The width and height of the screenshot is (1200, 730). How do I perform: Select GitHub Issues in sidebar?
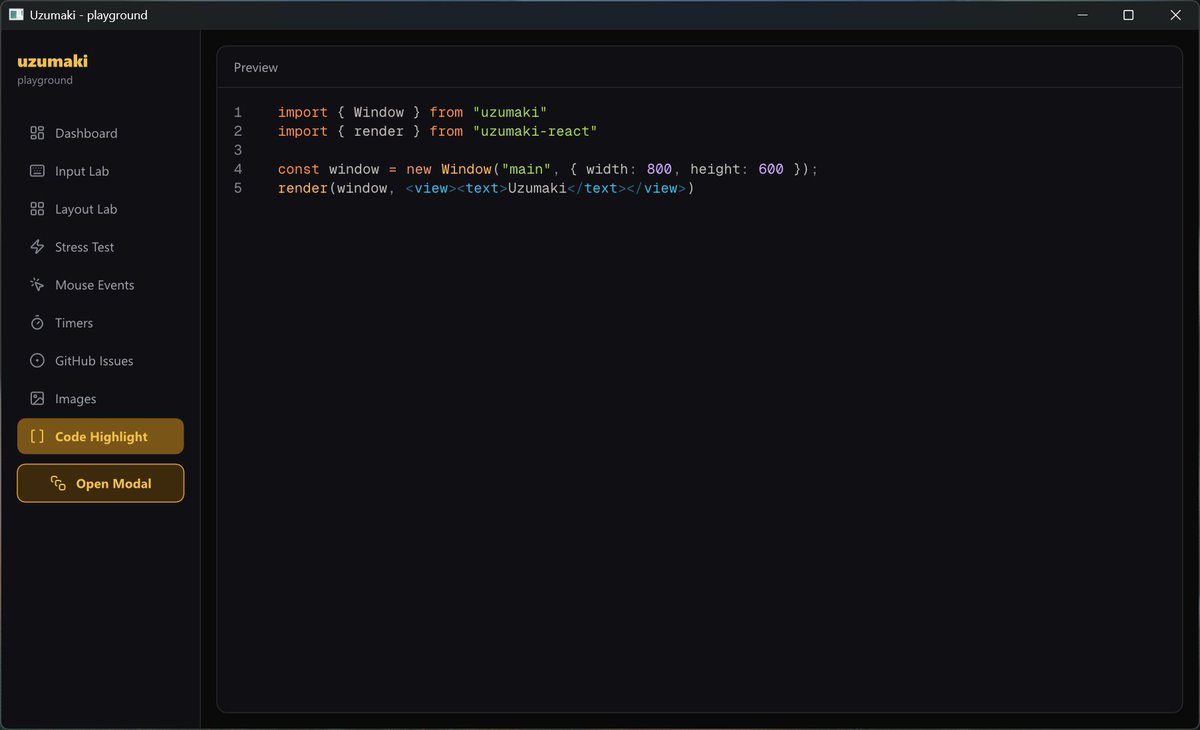100,361
